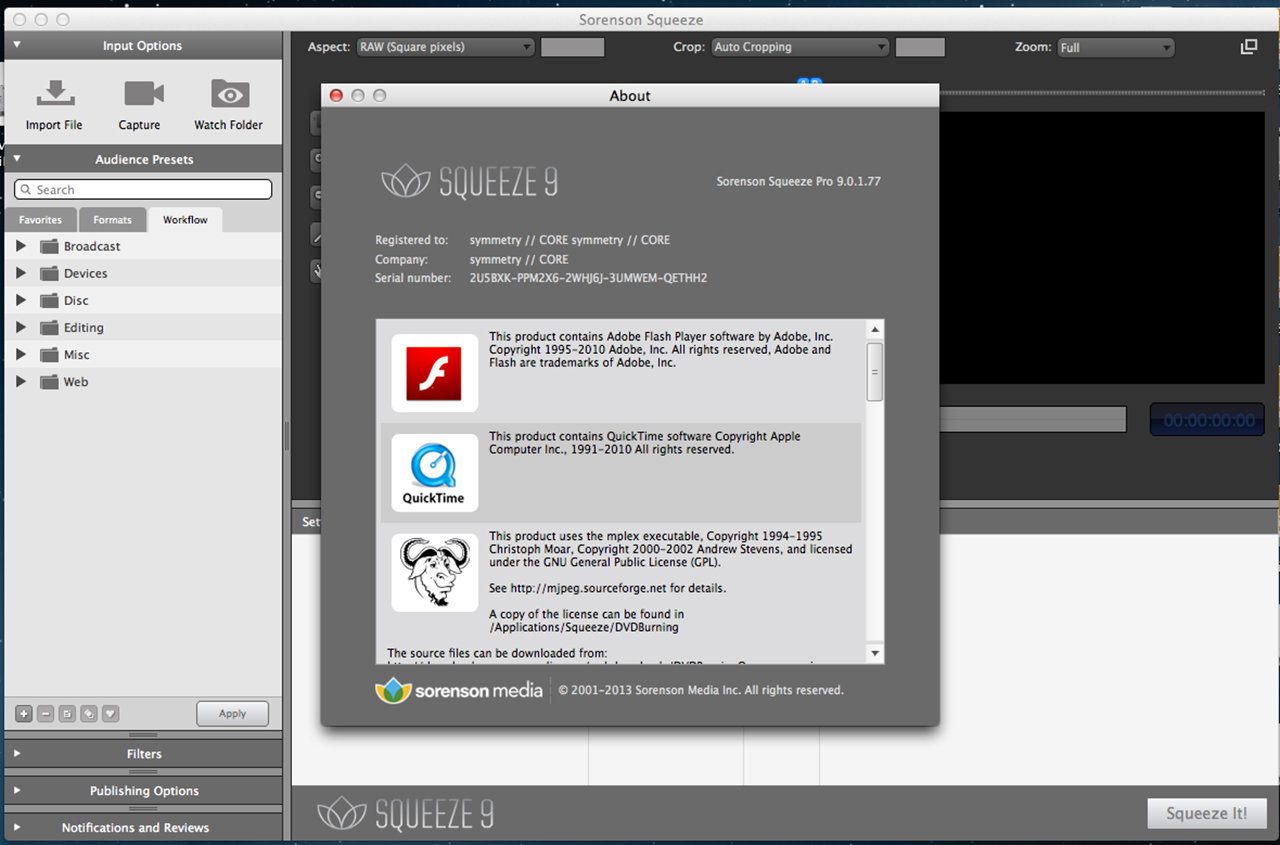
Task: Click in the presets Search field
Action: [x=143, y=189]
